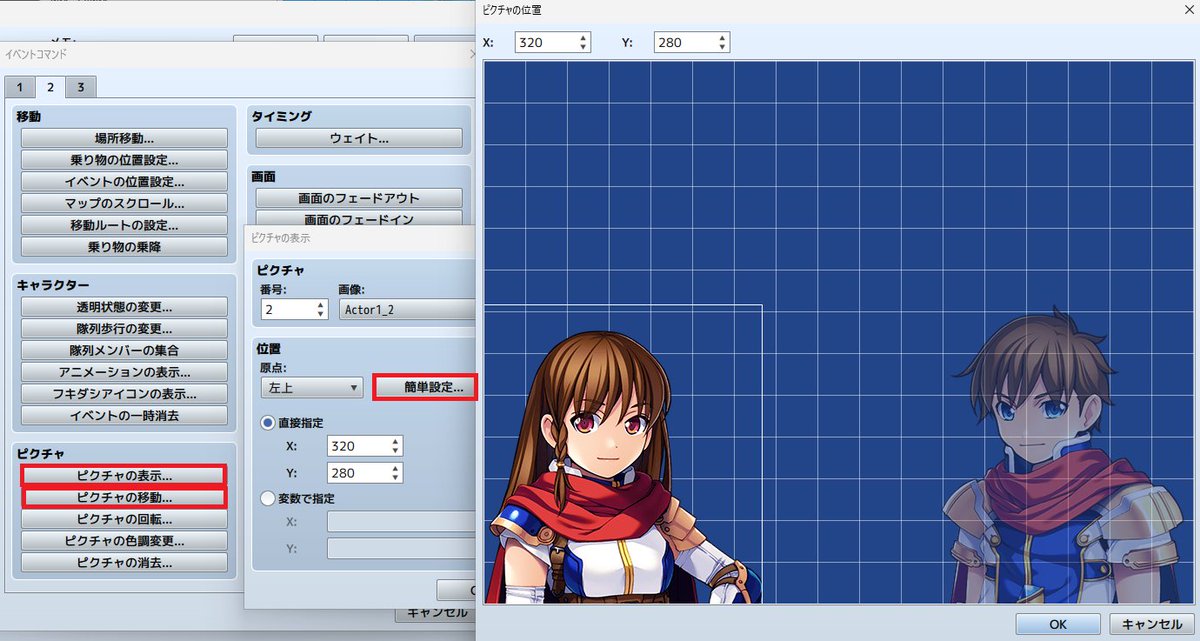Click picture 番号 field showing 2
Viewport: 1200px width, 641px height.
286,310
